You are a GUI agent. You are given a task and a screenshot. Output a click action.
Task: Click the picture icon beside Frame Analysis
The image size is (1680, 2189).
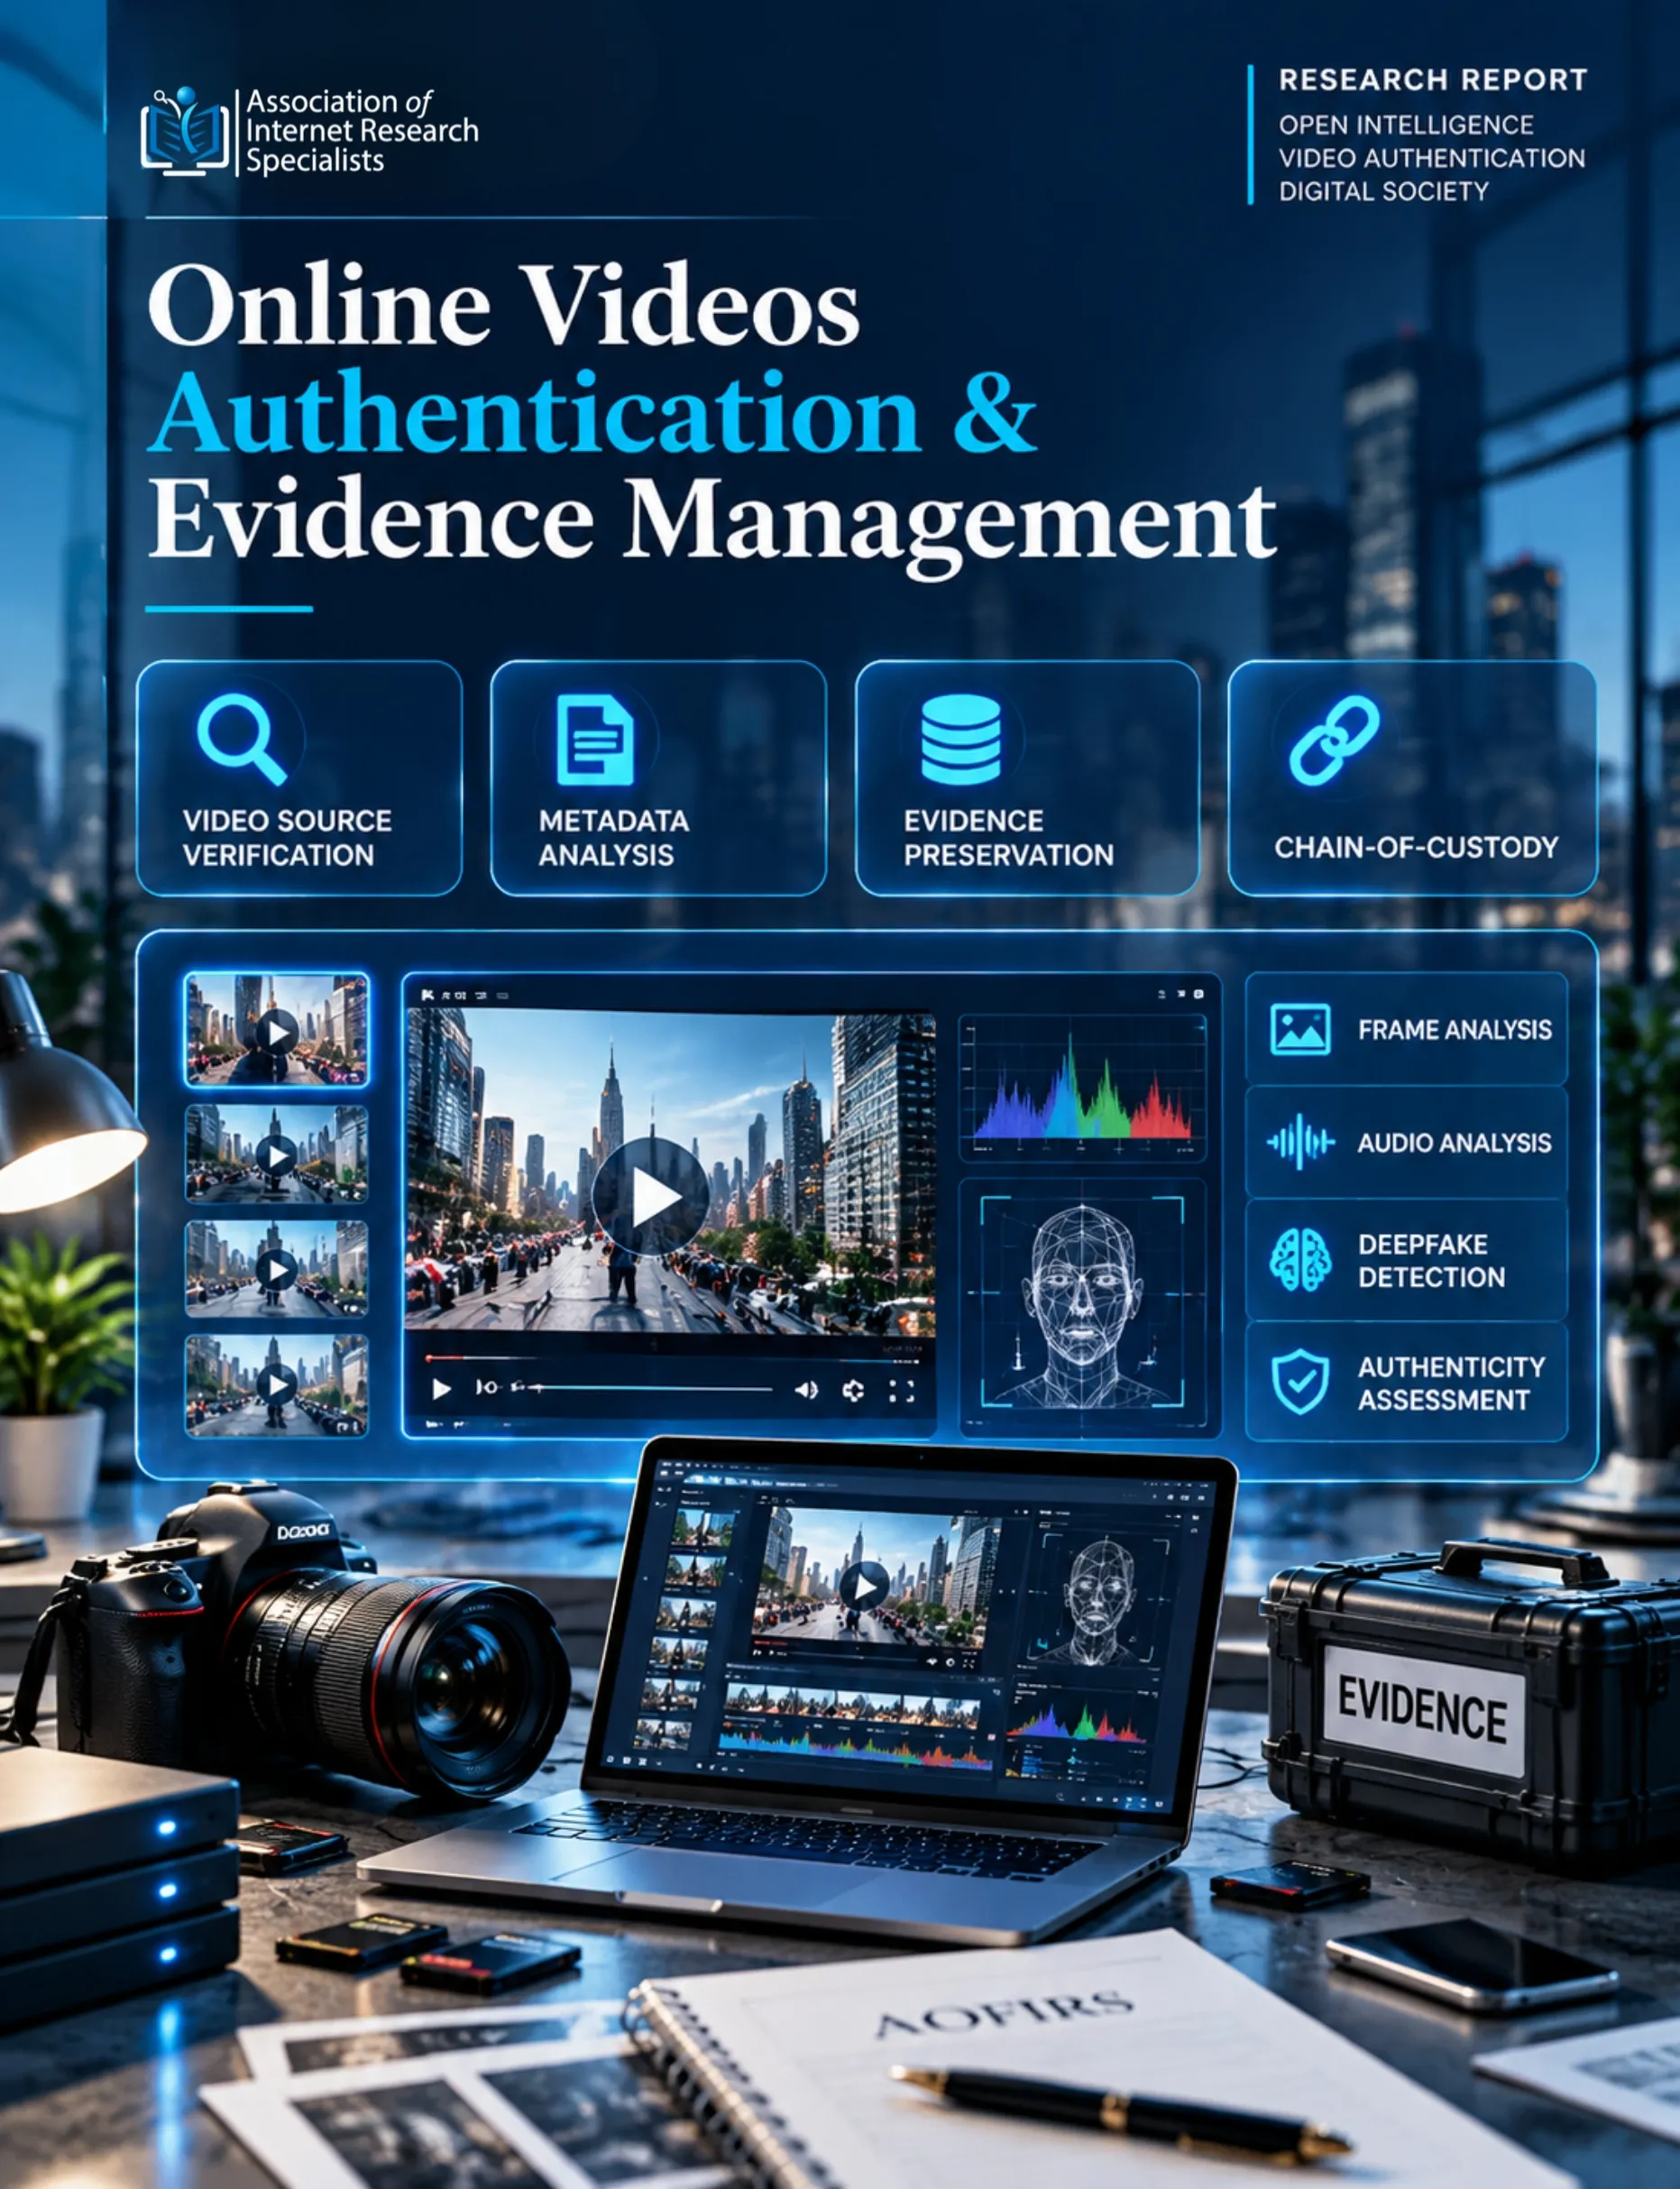pos(1300,1029)
